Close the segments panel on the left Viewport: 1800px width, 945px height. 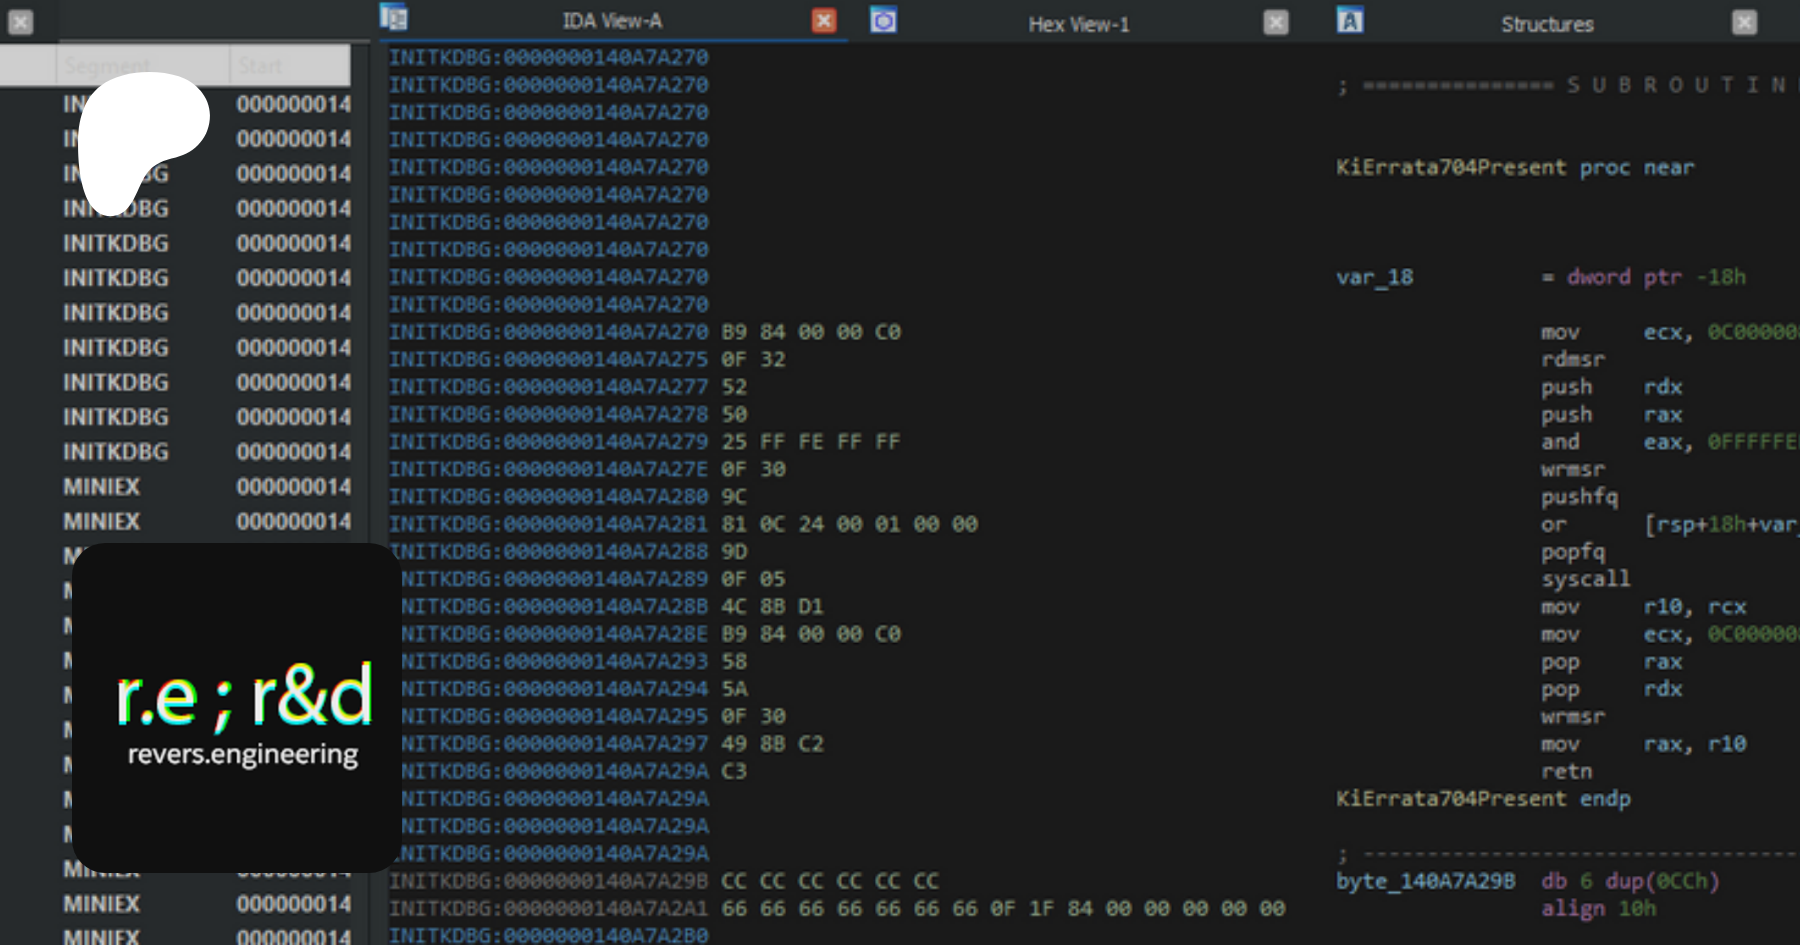click(20, 23)
